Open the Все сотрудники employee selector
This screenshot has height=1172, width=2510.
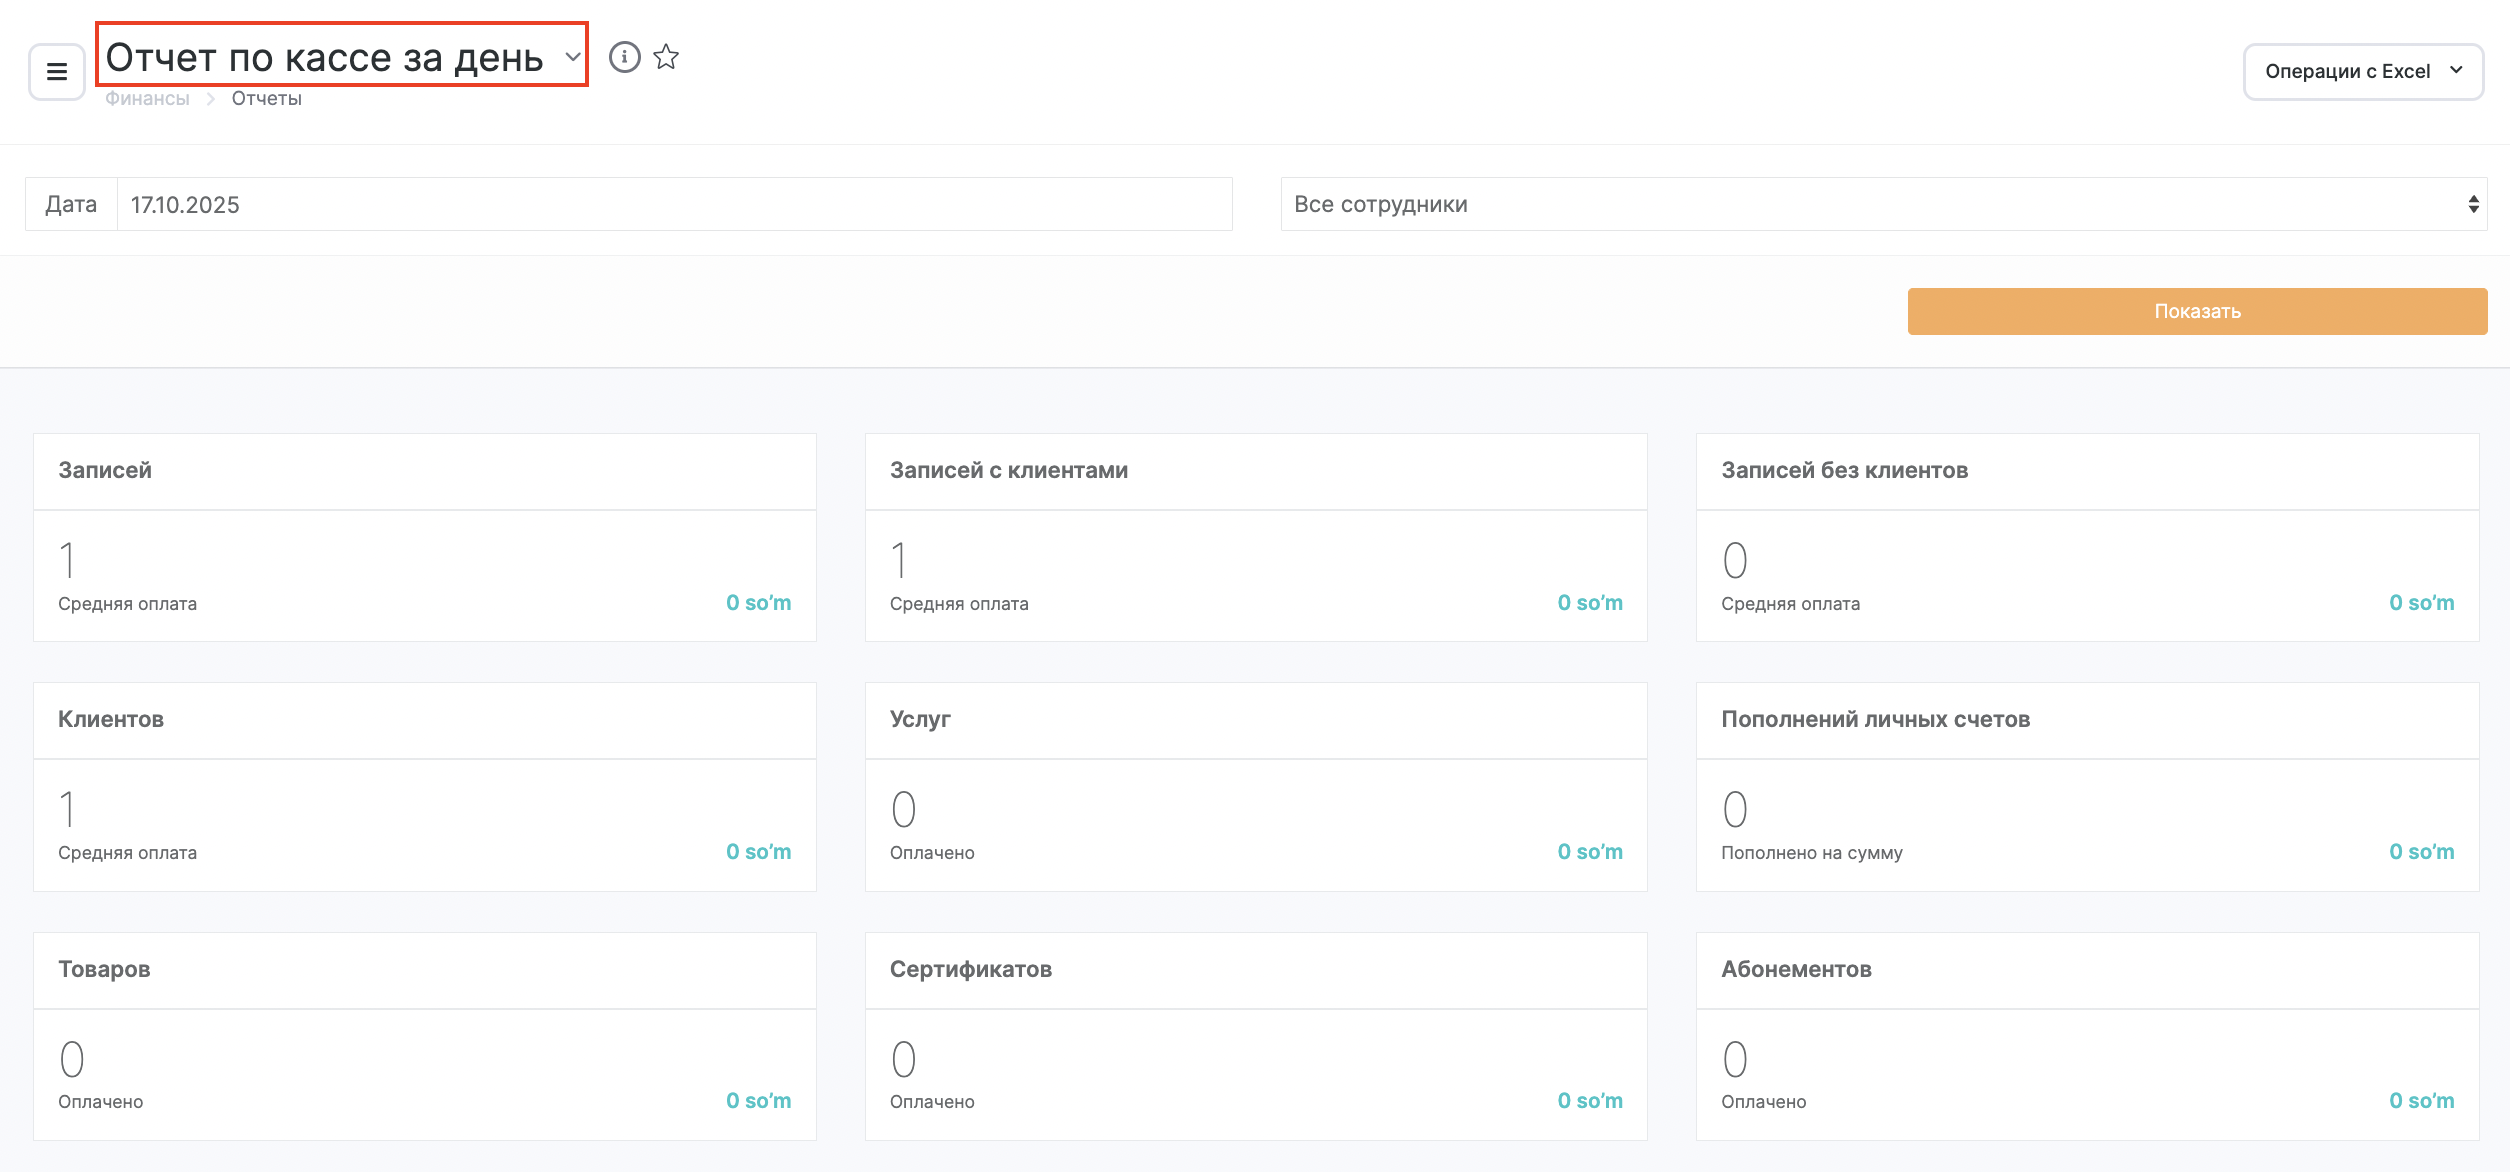point(1883,204)
